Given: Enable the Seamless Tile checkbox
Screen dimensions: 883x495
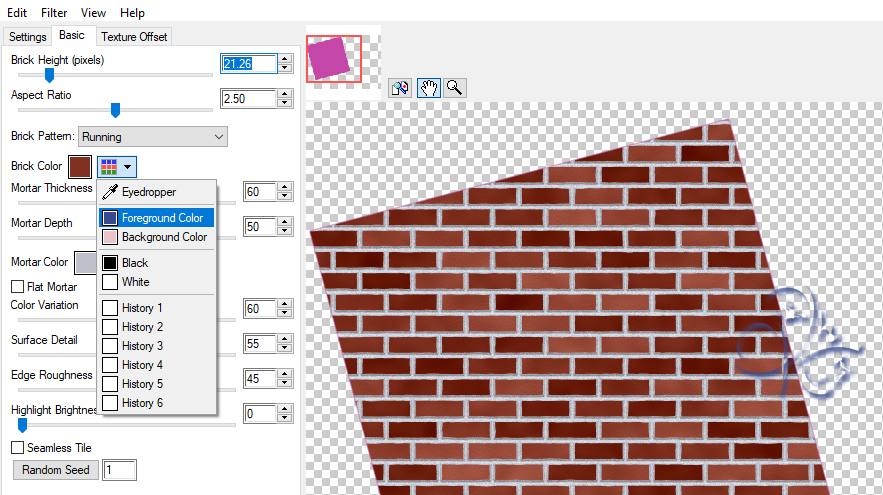Looking at the screenshot, I should [17, 448].
